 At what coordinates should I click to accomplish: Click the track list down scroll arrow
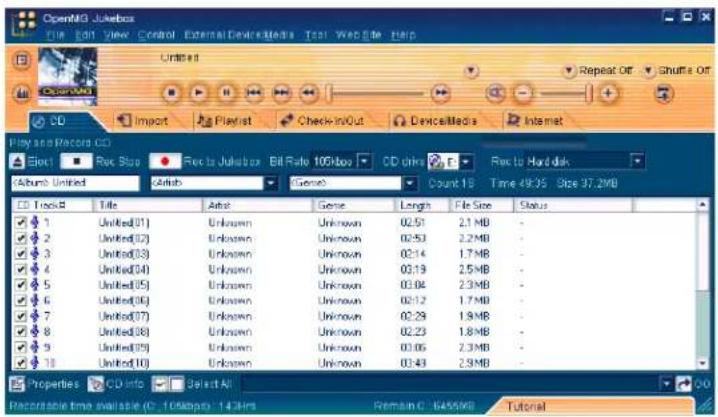pos(702,363)
